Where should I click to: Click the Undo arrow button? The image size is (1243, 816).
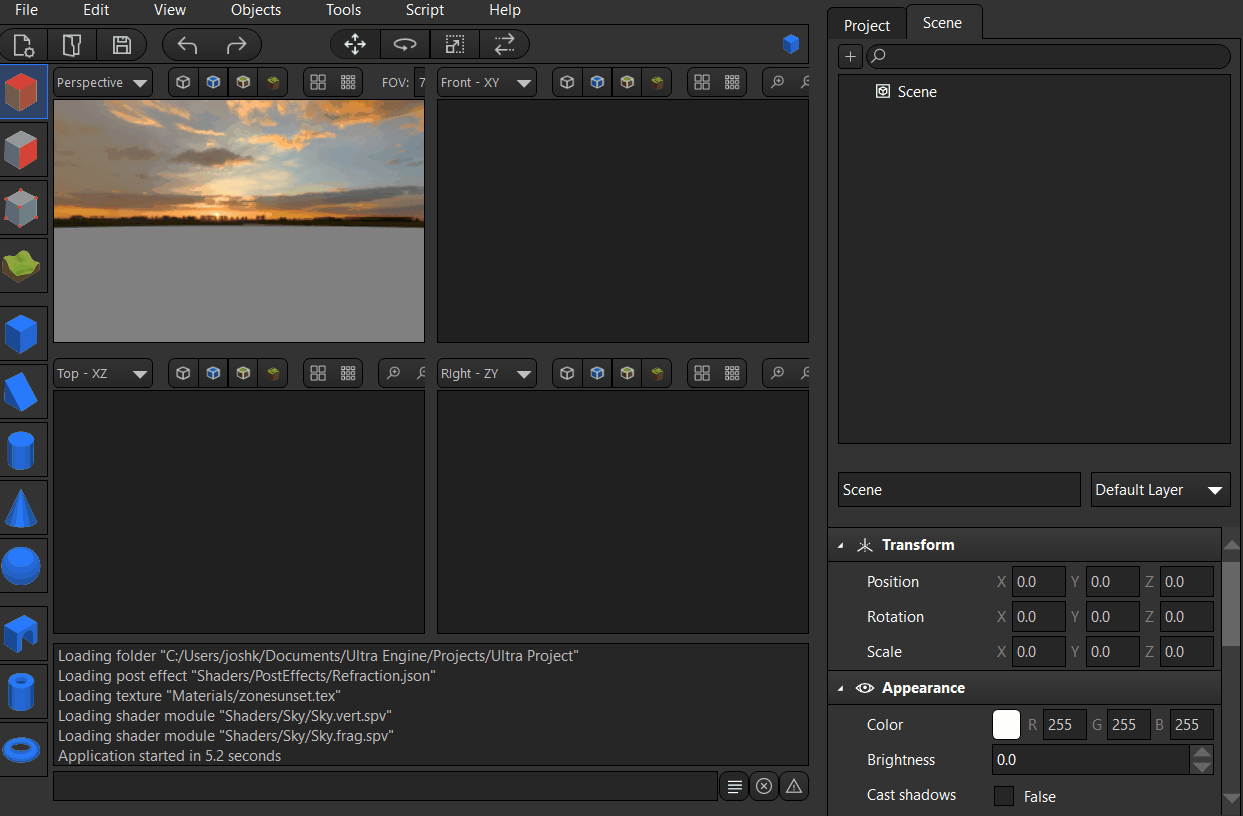[187, 45]
